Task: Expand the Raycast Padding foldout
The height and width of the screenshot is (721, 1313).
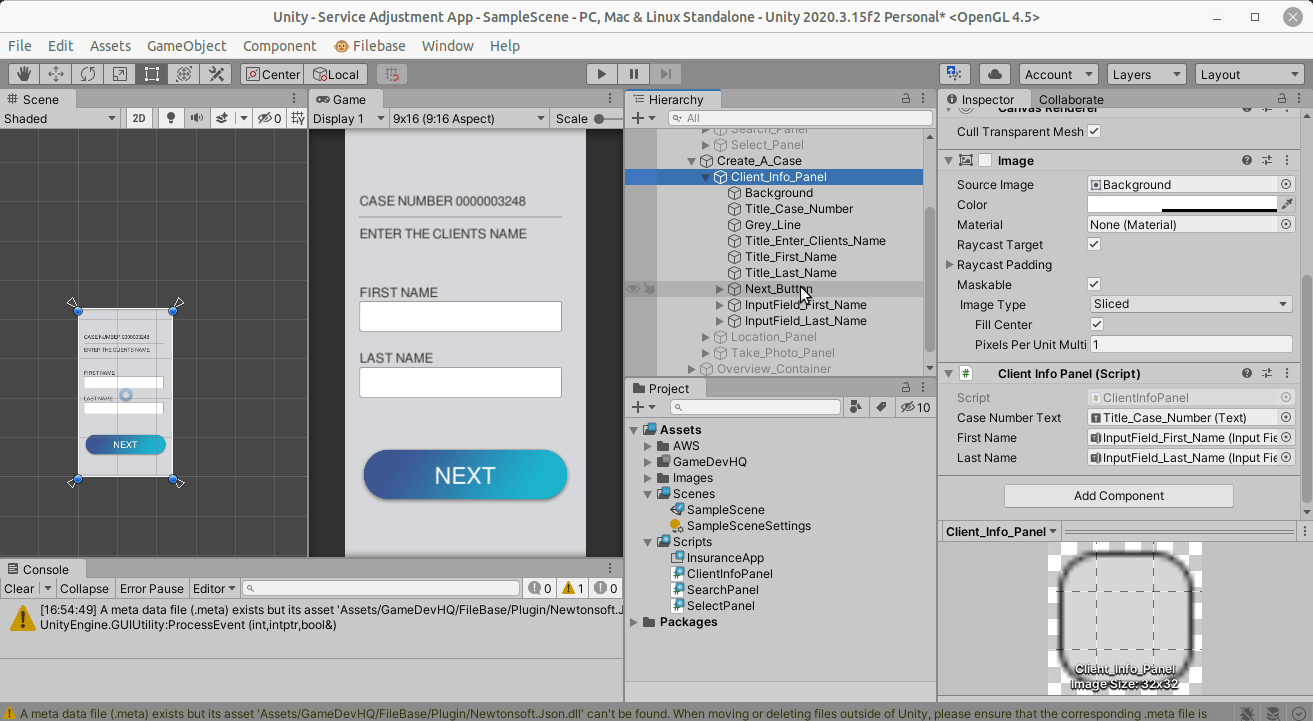Action: (949, 264)
